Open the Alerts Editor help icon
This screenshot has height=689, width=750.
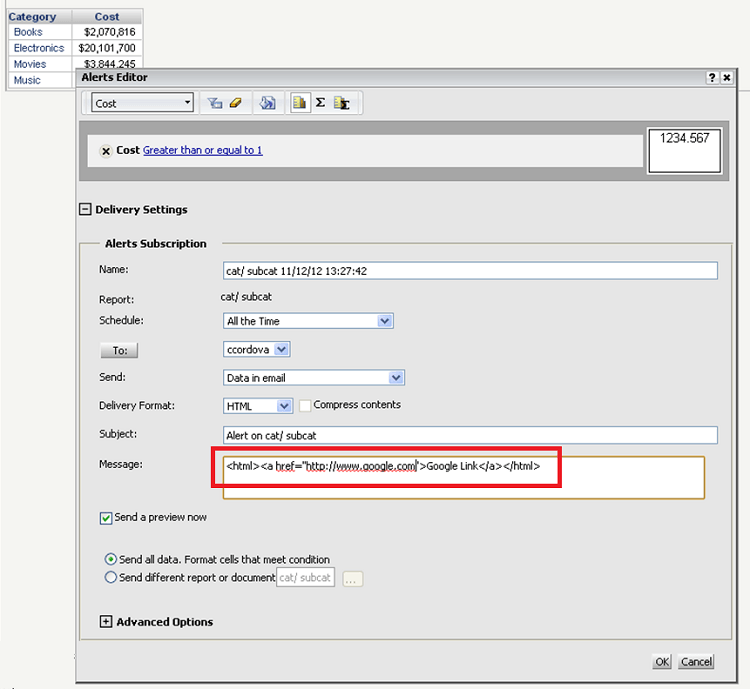(711, 78)
